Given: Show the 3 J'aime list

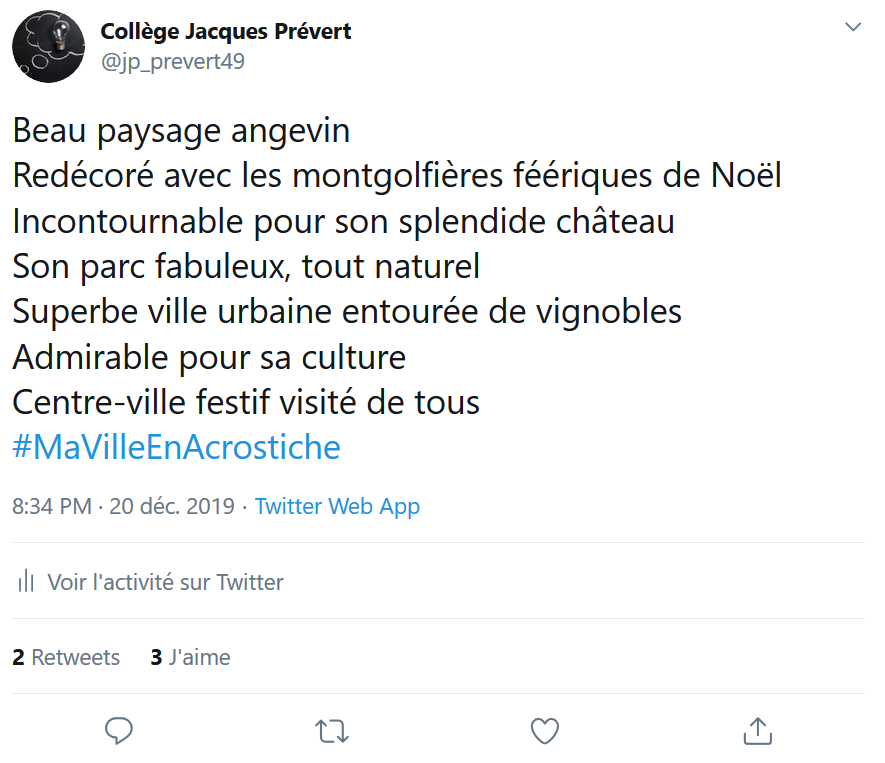Looking at the screenshot, I should (190, 657).
